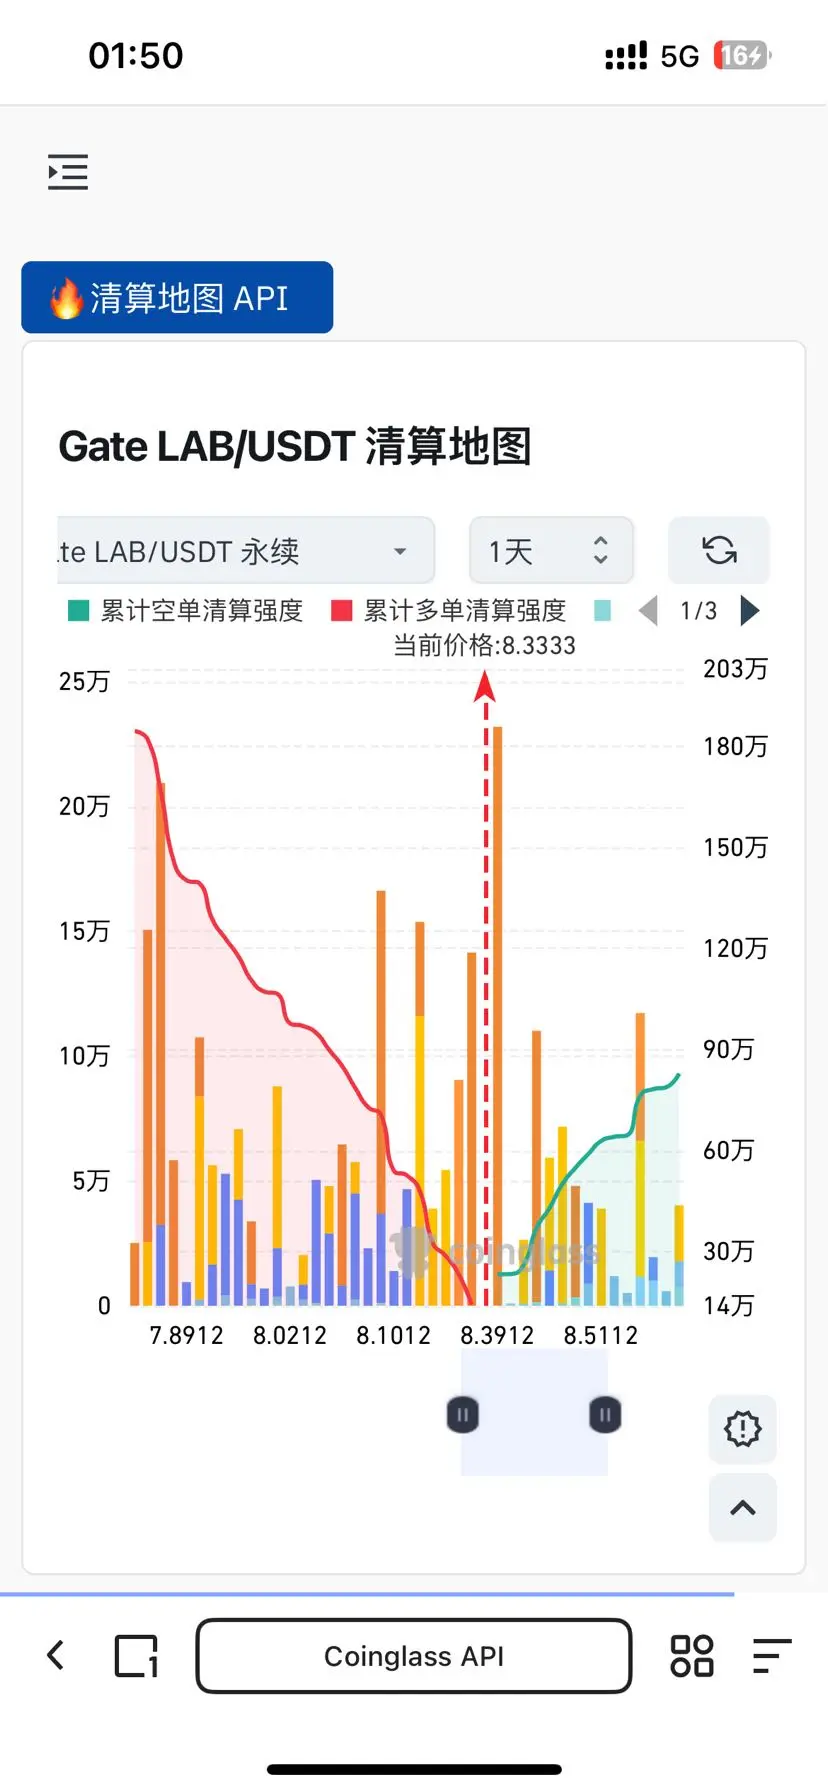The height and width of the screenshot is (1792, 828).
Task: Tap the 01:50 clock in status bar
Action: tap(136, 55)
